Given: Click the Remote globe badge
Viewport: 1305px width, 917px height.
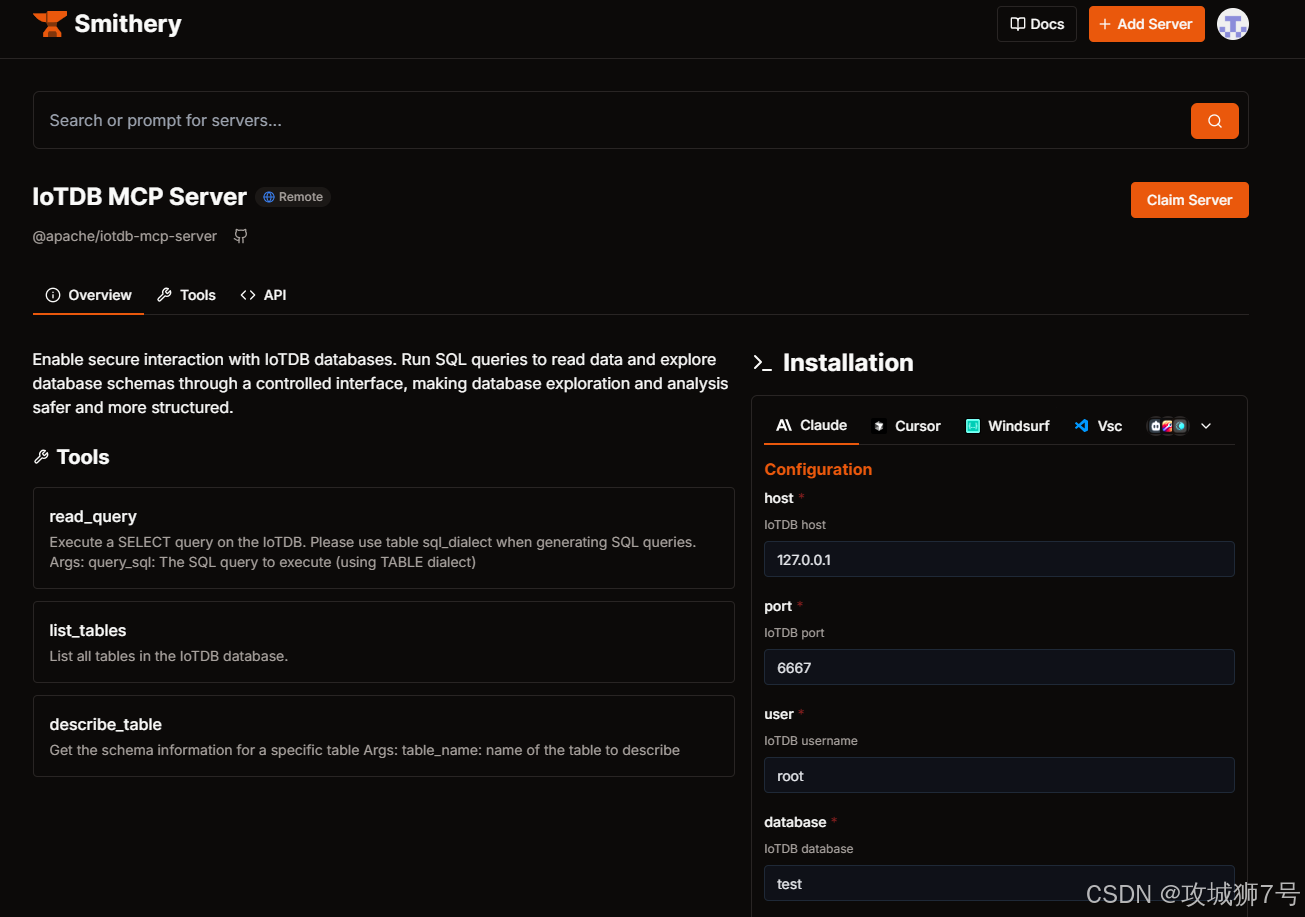Looking at the screenshot, I should (x=293, y=197).
